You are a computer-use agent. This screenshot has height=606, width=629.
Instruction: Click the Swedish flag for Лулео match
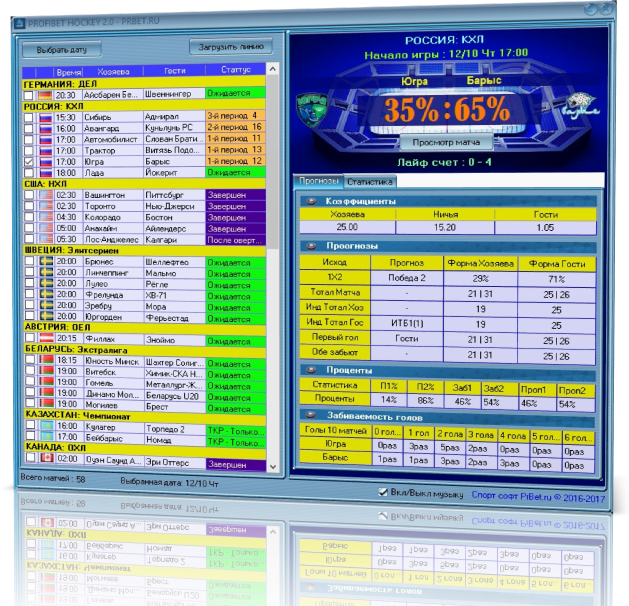[46, 283]
